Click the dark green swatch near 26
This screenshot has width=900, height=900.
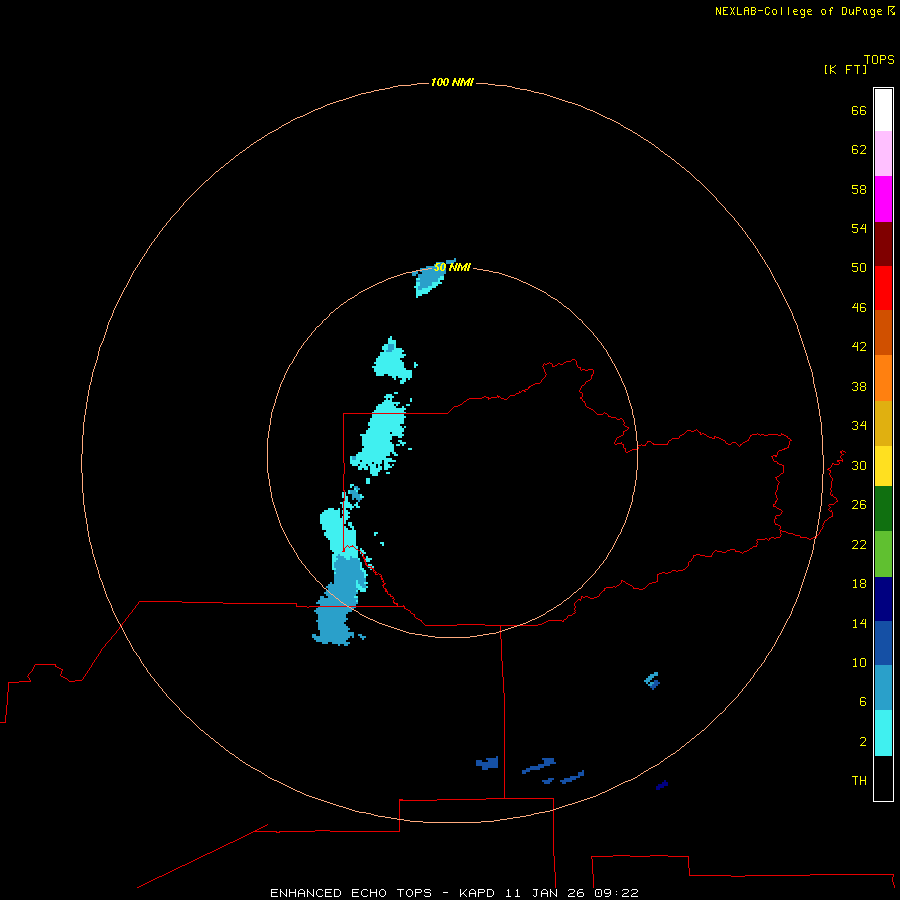click(x=883, y=509)
